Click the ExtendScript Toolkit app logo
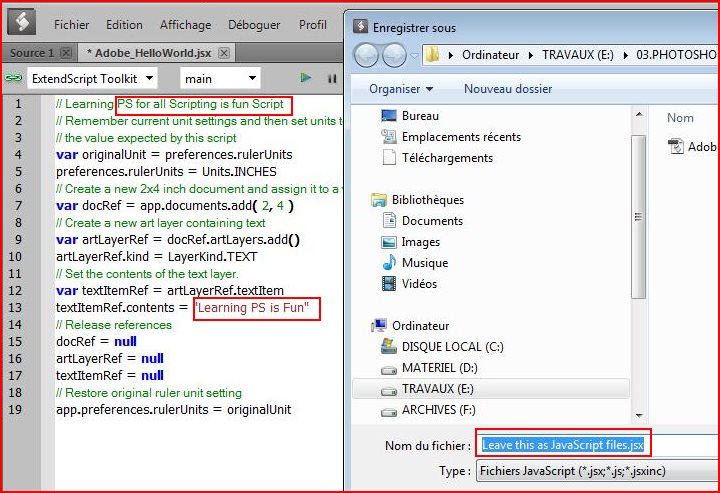 click(x=22, y=22)
